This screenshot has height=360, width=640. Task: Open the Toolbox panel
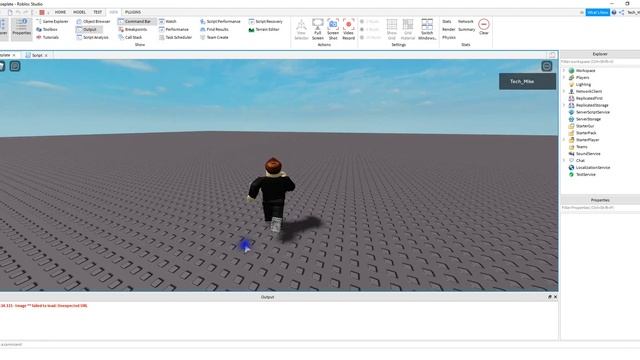[47, 29]
